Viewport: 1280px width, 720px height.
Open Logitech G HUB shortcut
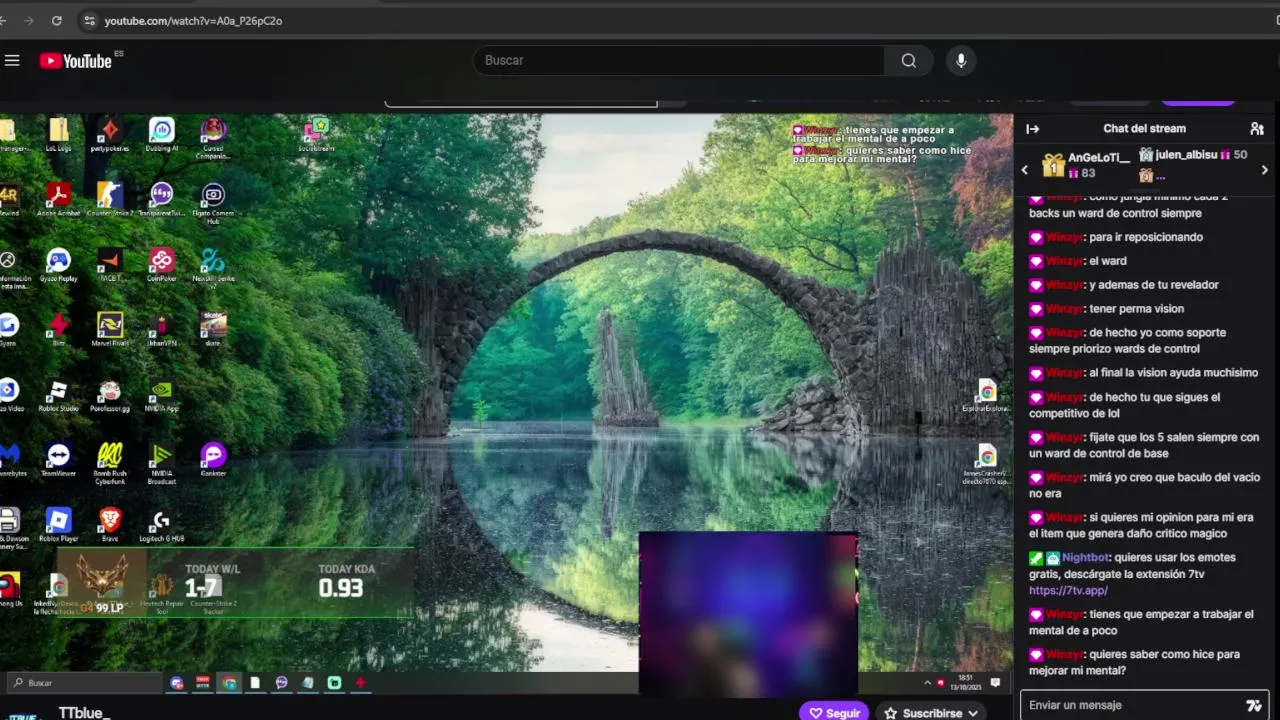[x=162, y=526]
